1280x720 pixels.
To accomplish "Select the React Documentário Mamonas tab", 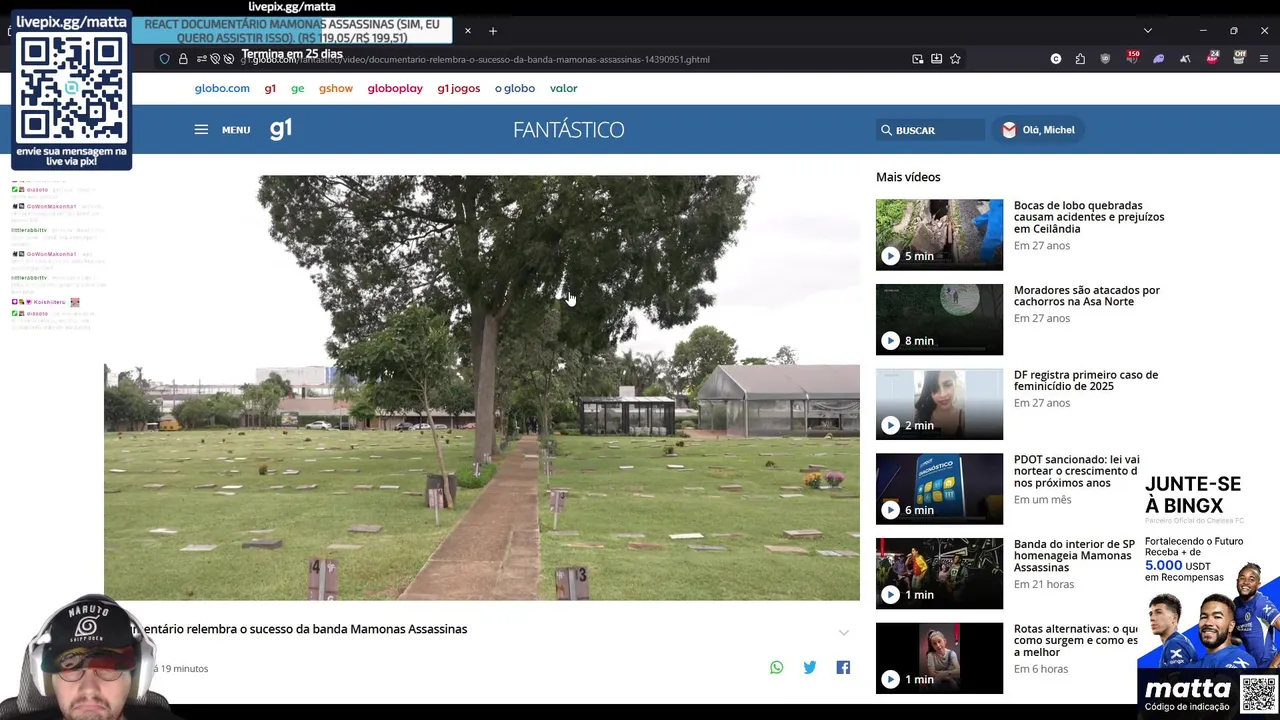I will (x=292, y=31).
